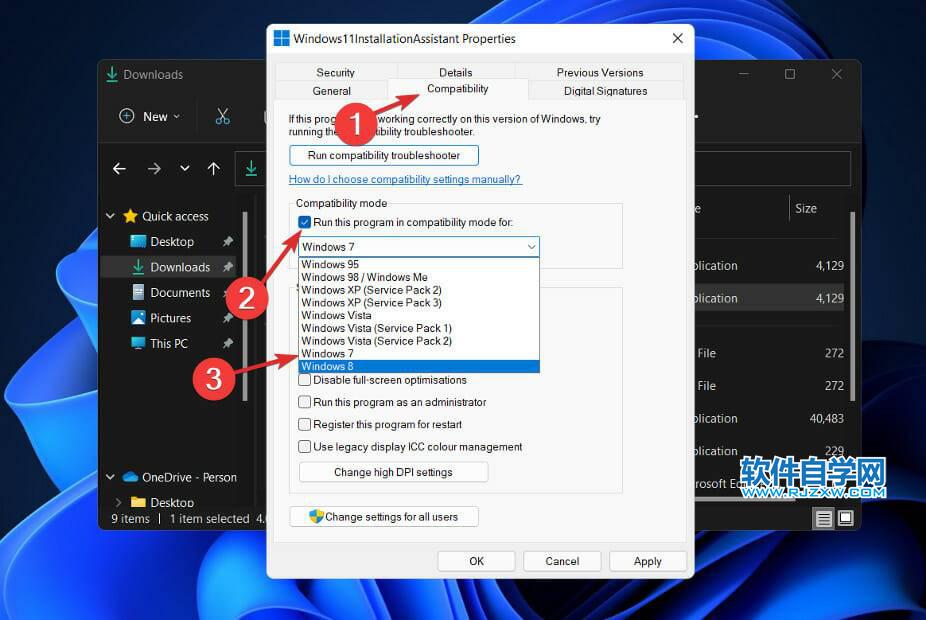Click Run compatibility troubleshooter button
This screenshot has width=926, height=620.
point(384,155)
